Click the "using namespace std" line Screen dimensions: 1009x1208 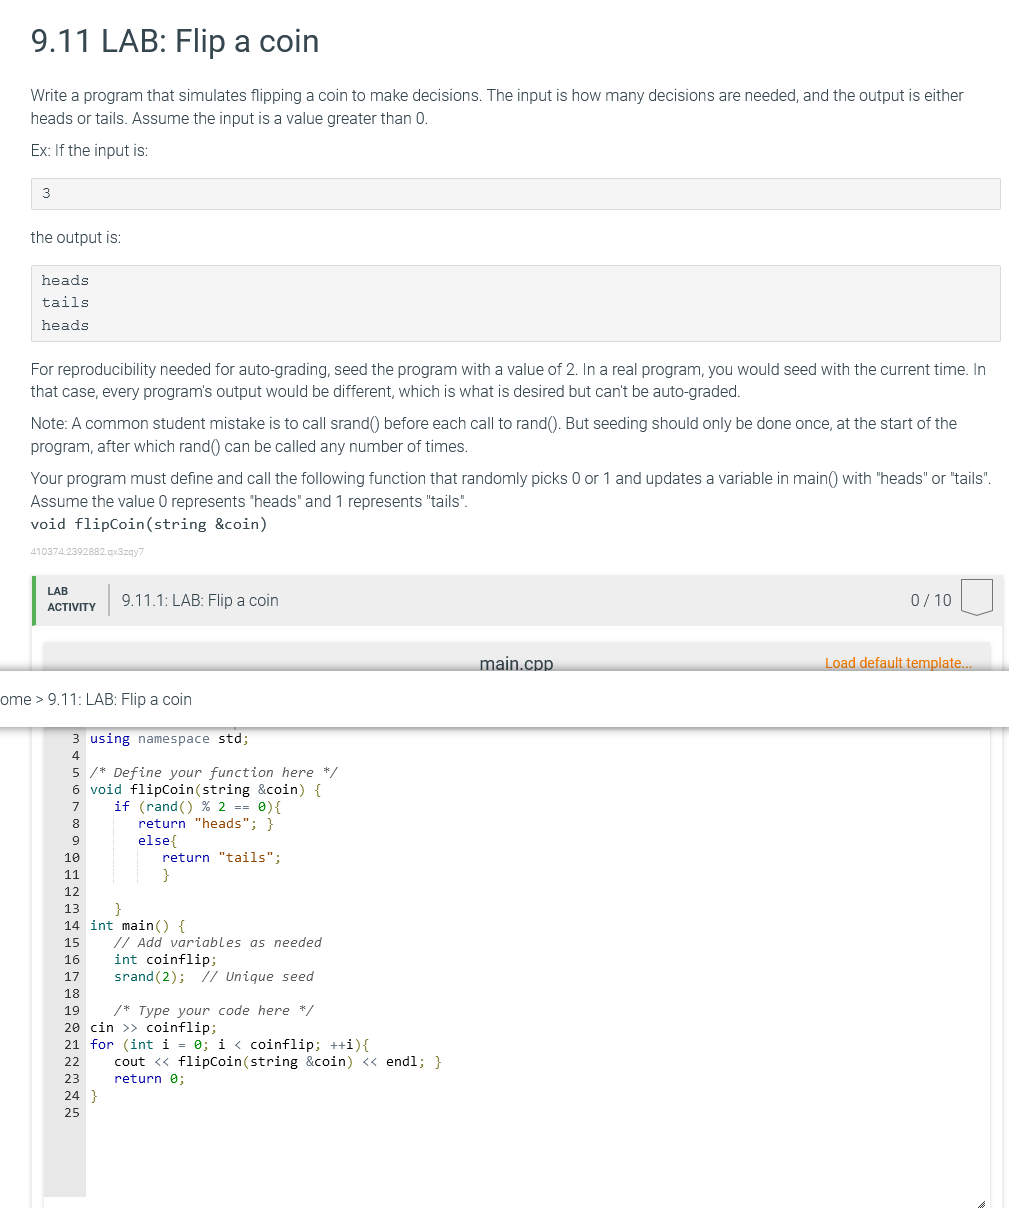coord(164,738)
